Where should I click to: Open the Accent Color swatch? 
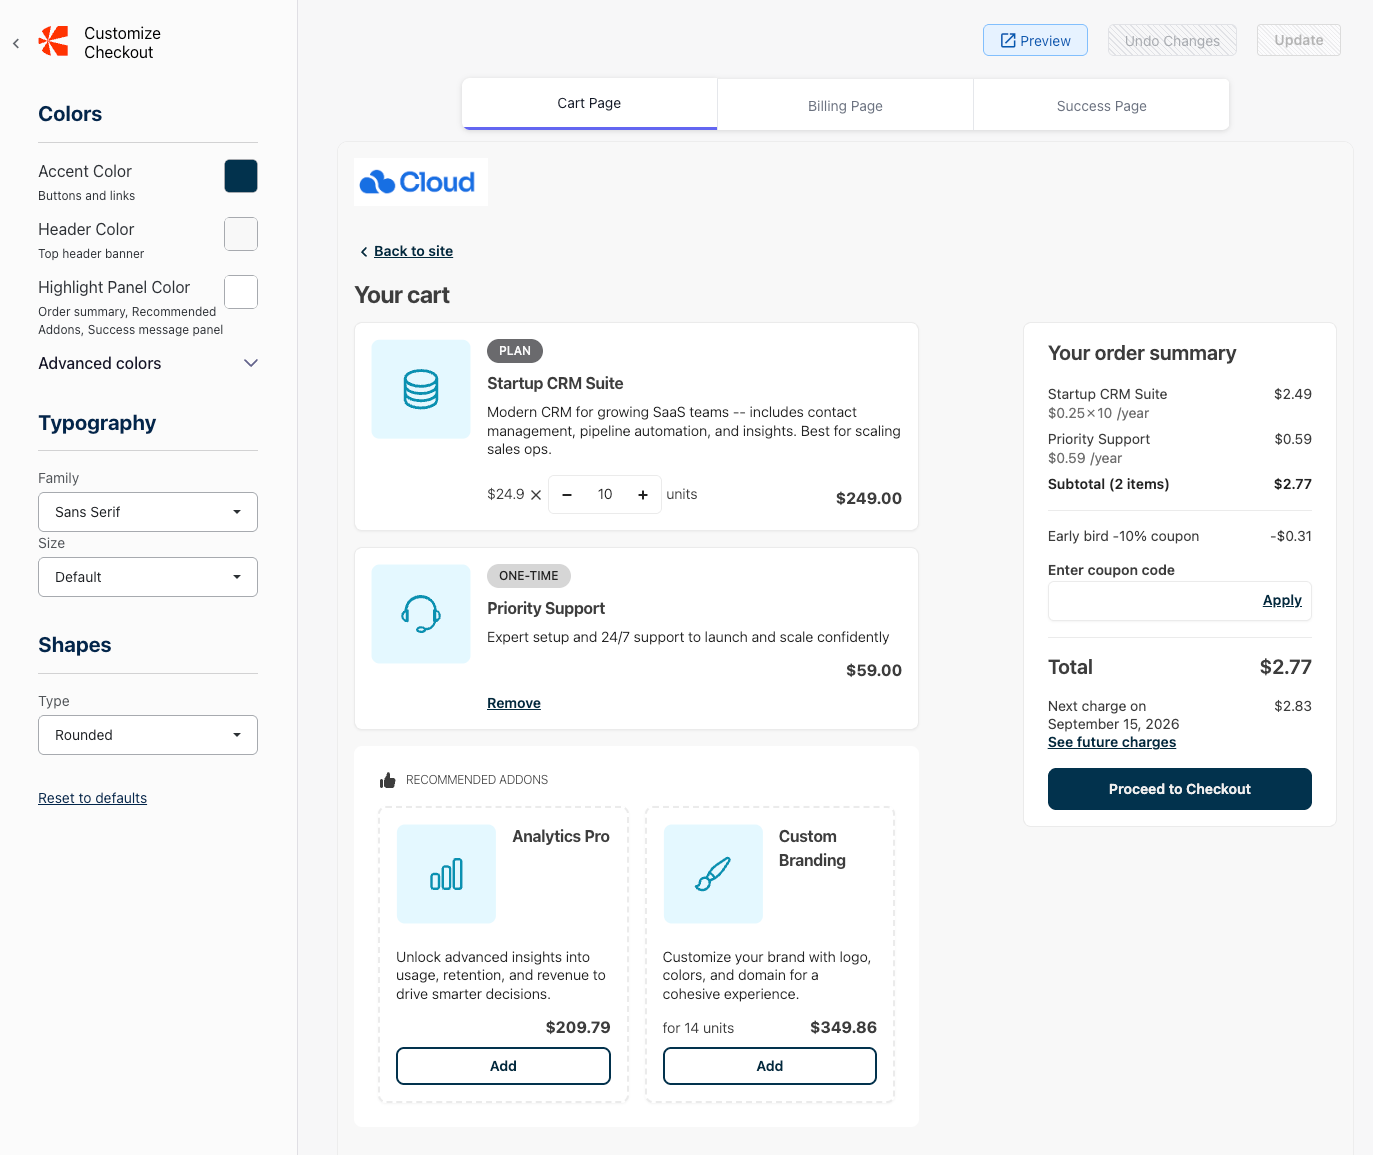(241, 176)
